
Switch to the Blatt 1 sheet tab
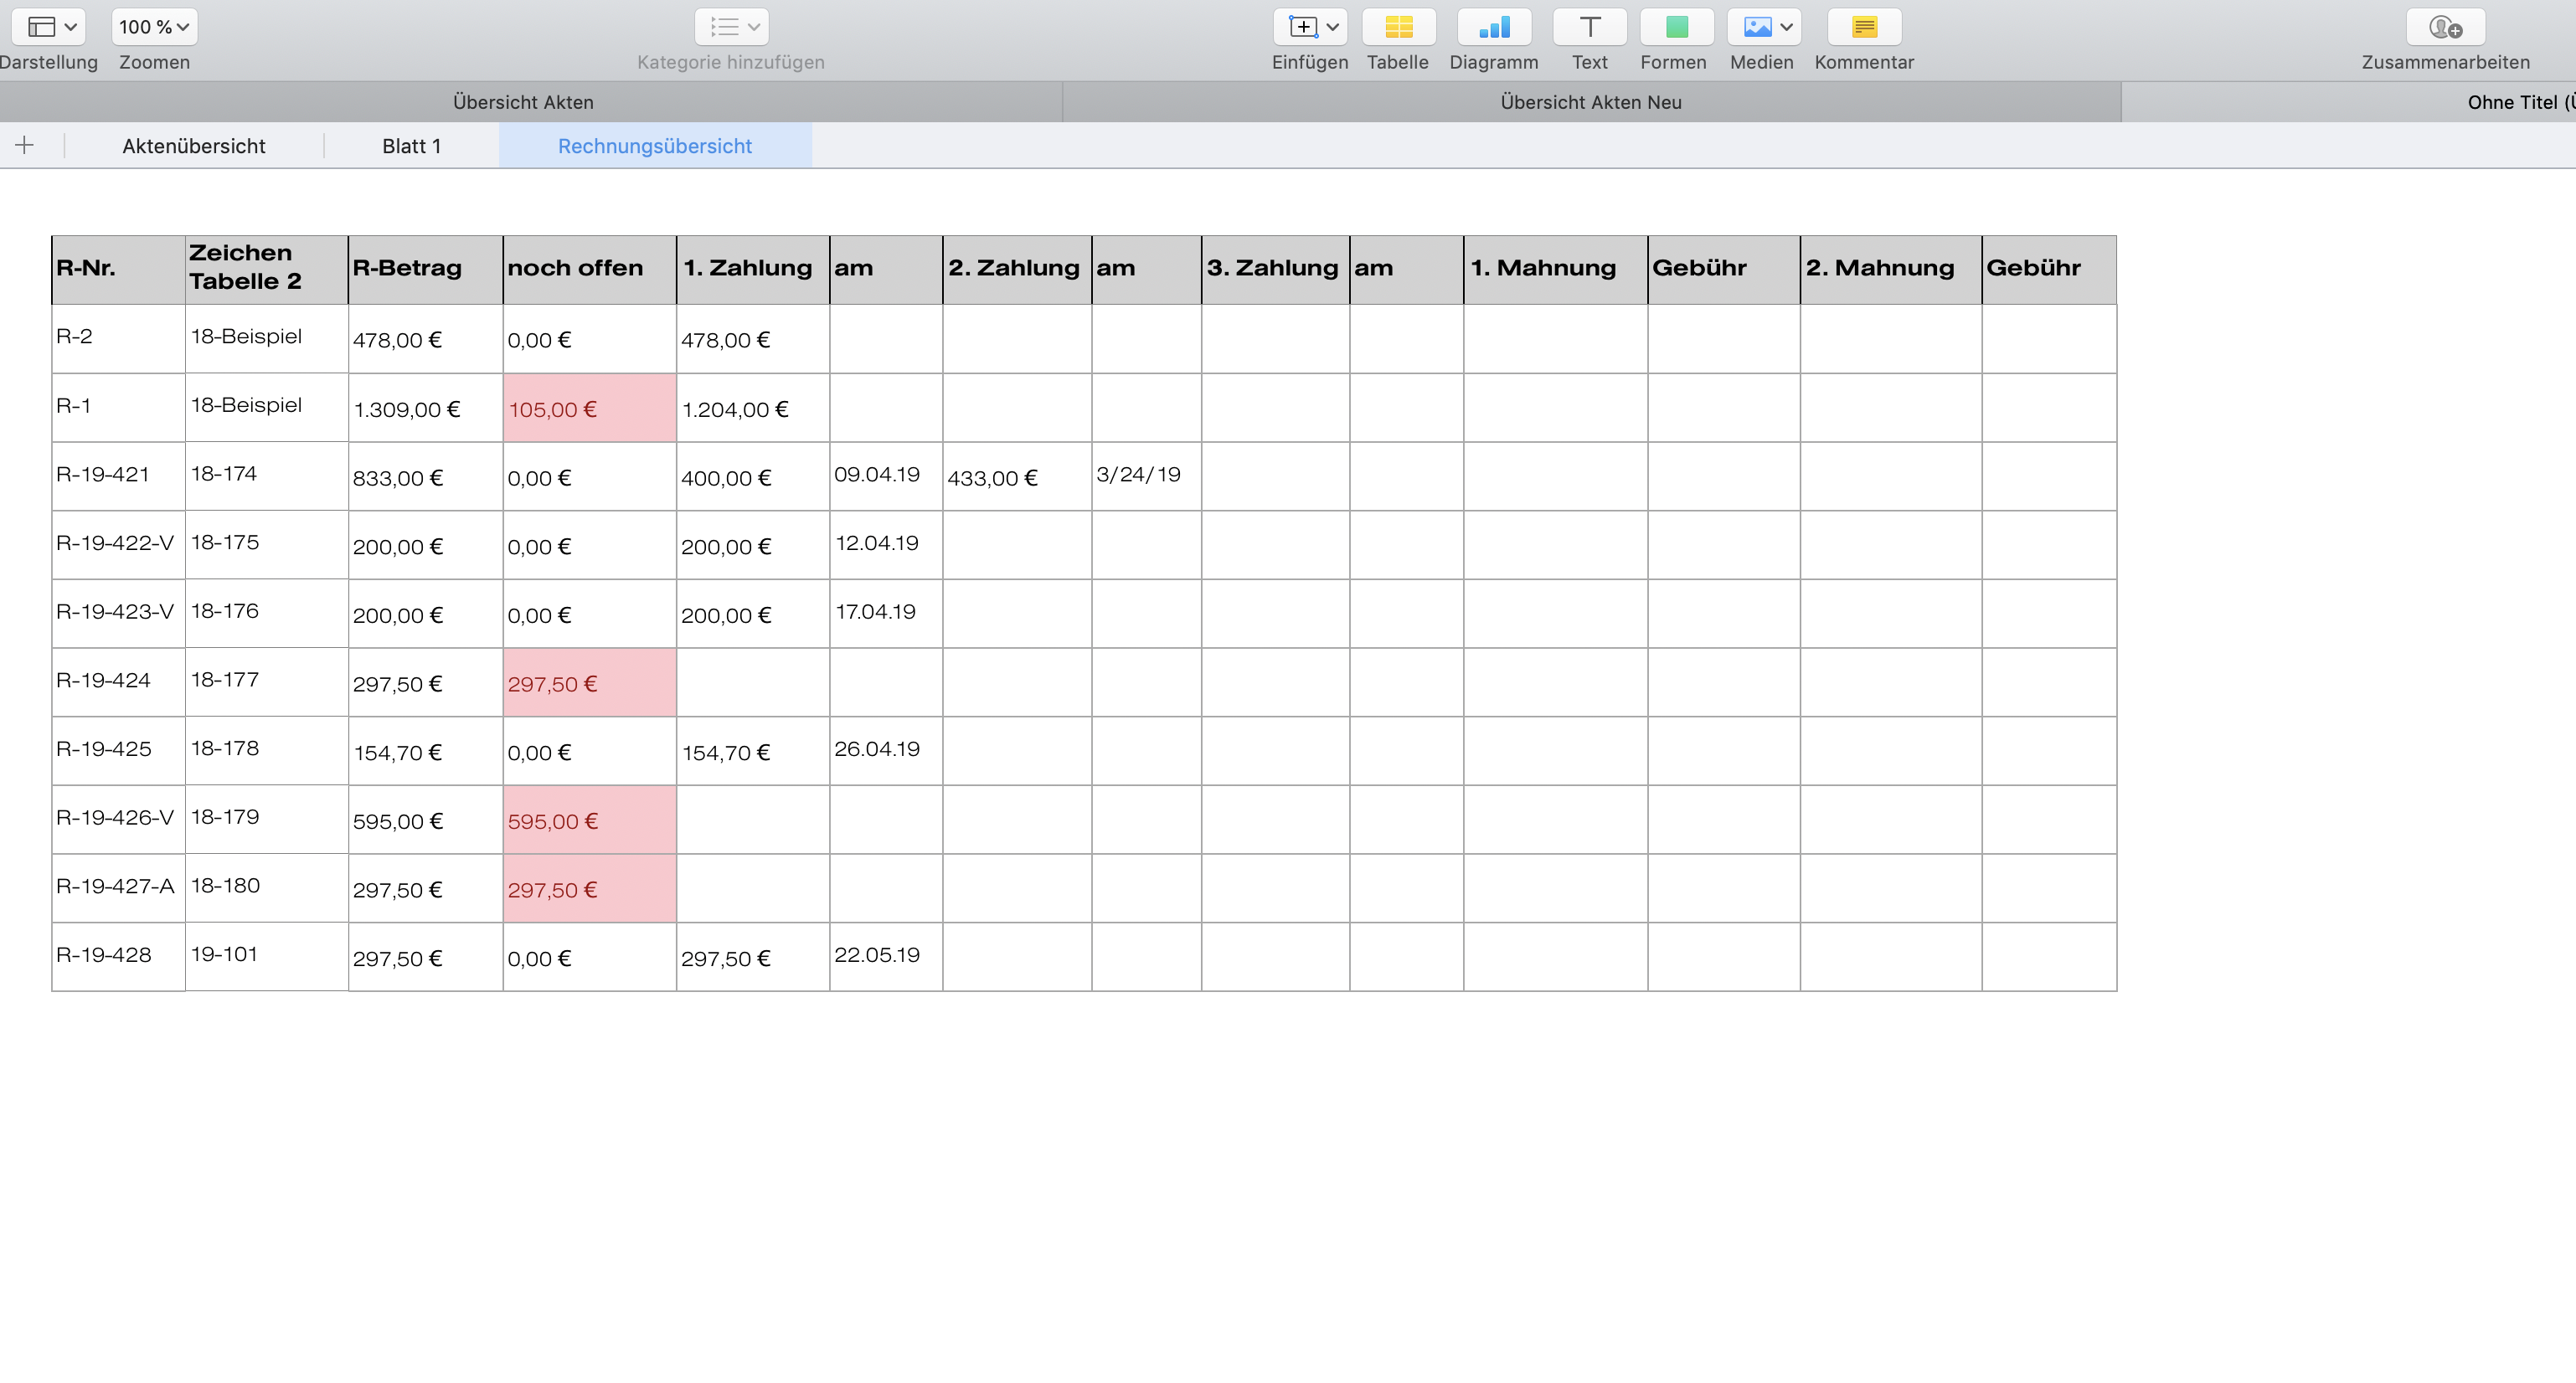click(x=411, y=146)
